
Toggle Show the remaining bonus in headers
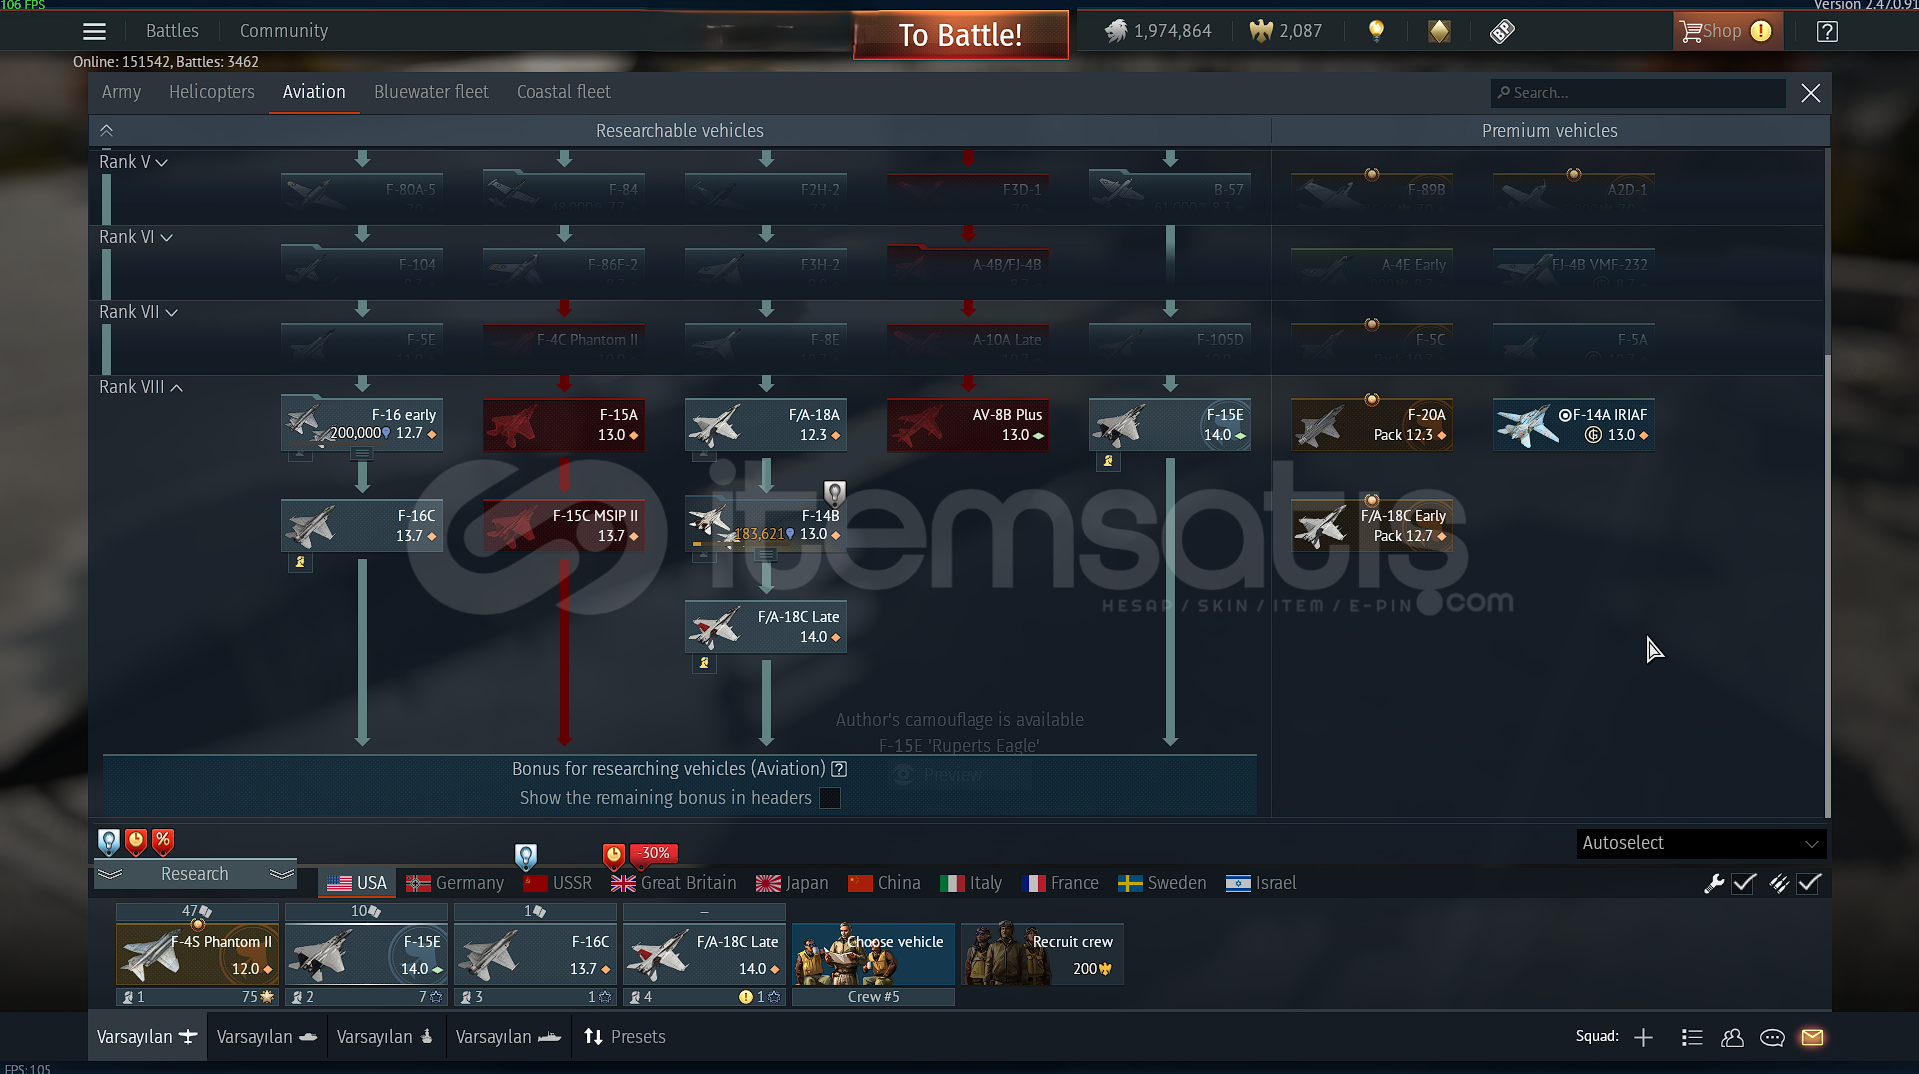pyautogui.click(x=830, y=798)
